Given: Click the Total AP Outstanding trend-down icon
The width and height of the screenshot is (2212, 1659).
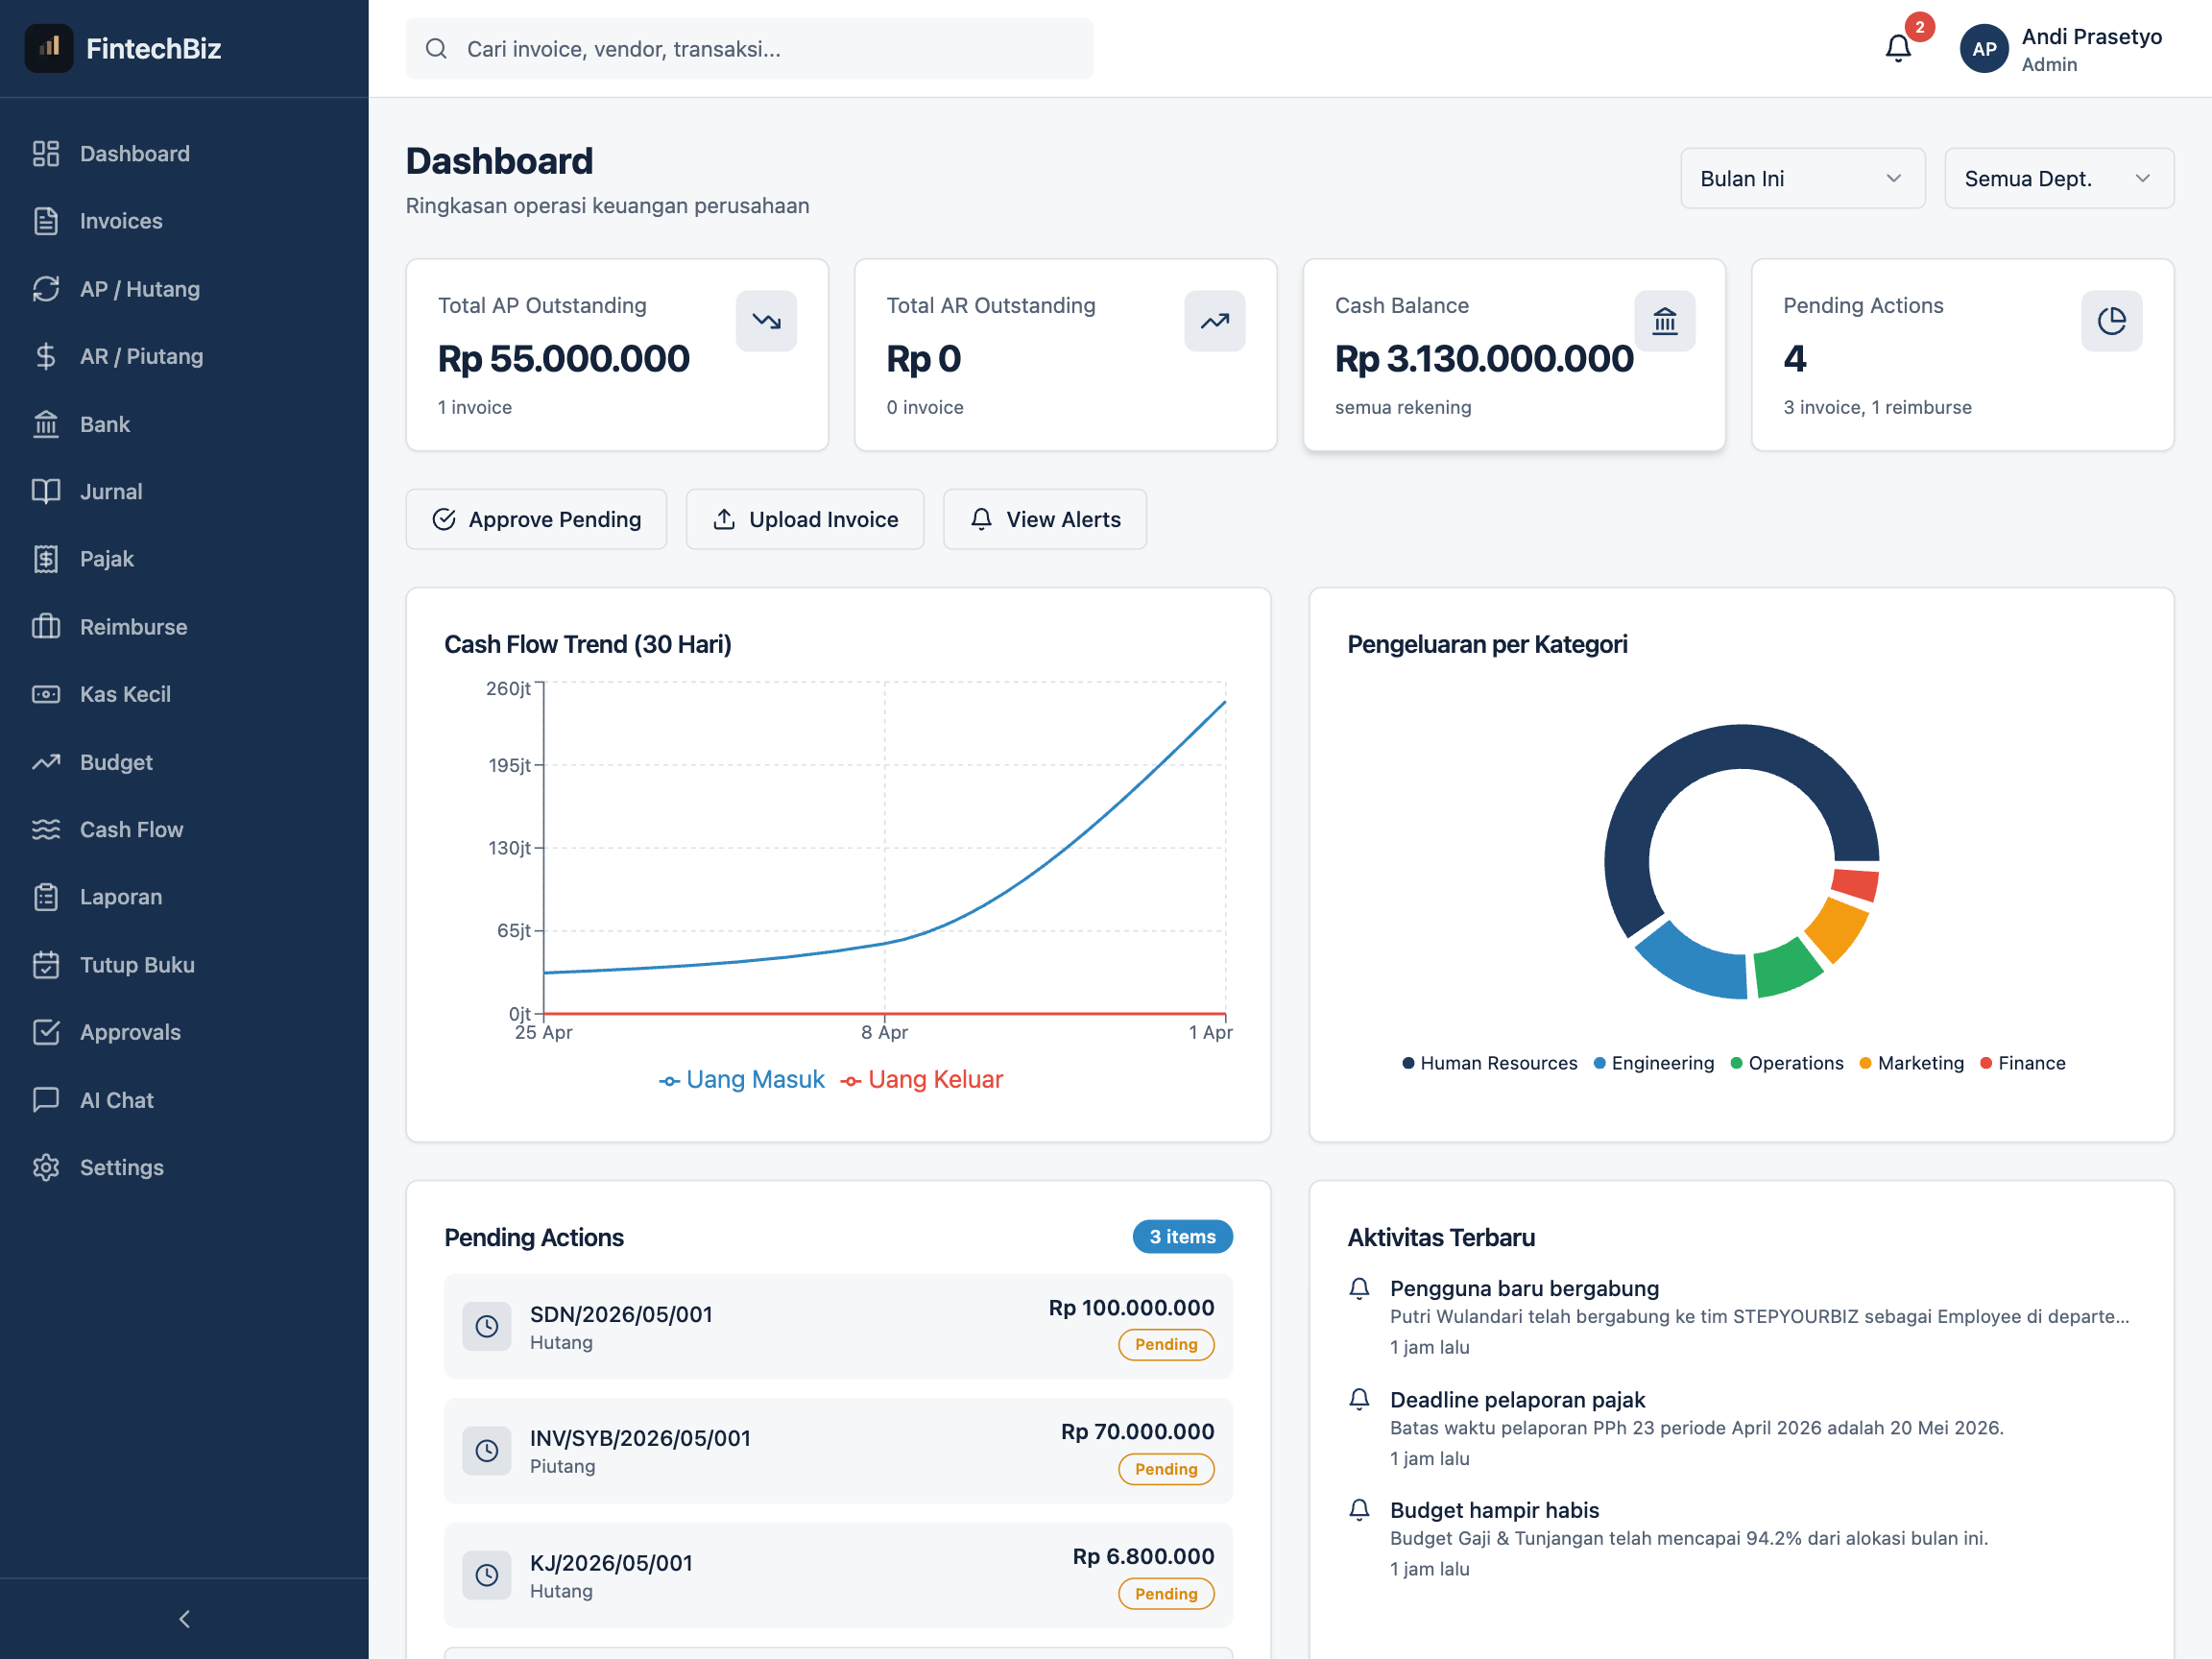Looking at the screenshot, I should (766, 321).
